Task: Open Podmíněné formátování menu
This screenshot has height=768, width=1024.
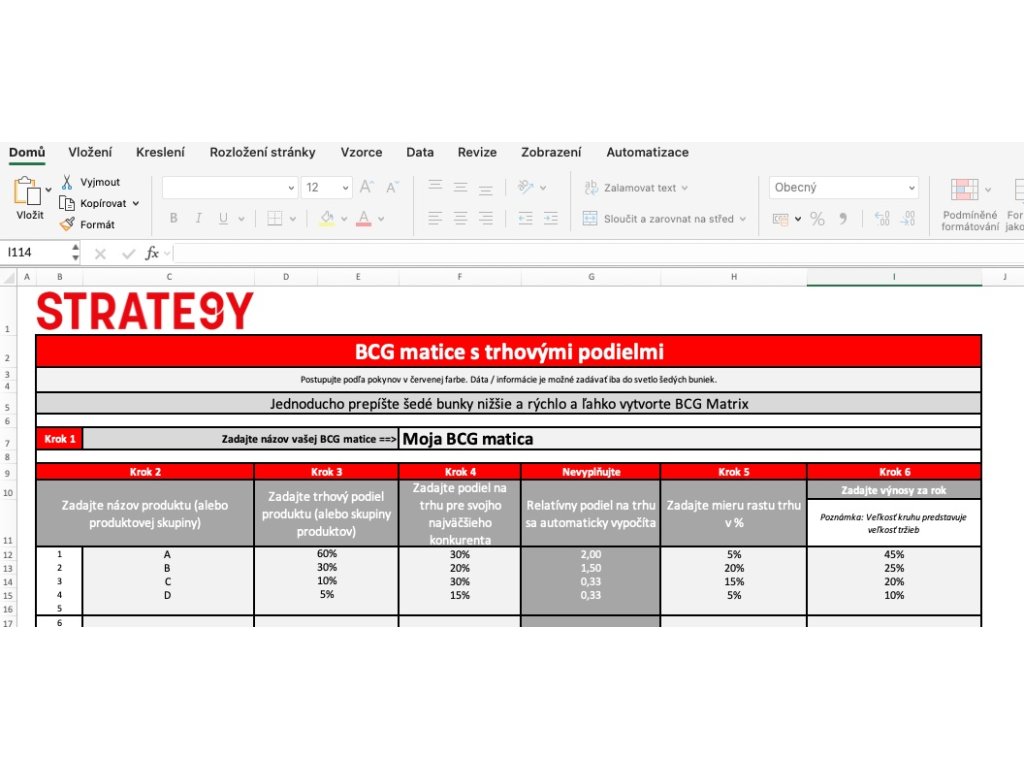Action: tap(969, 203)
